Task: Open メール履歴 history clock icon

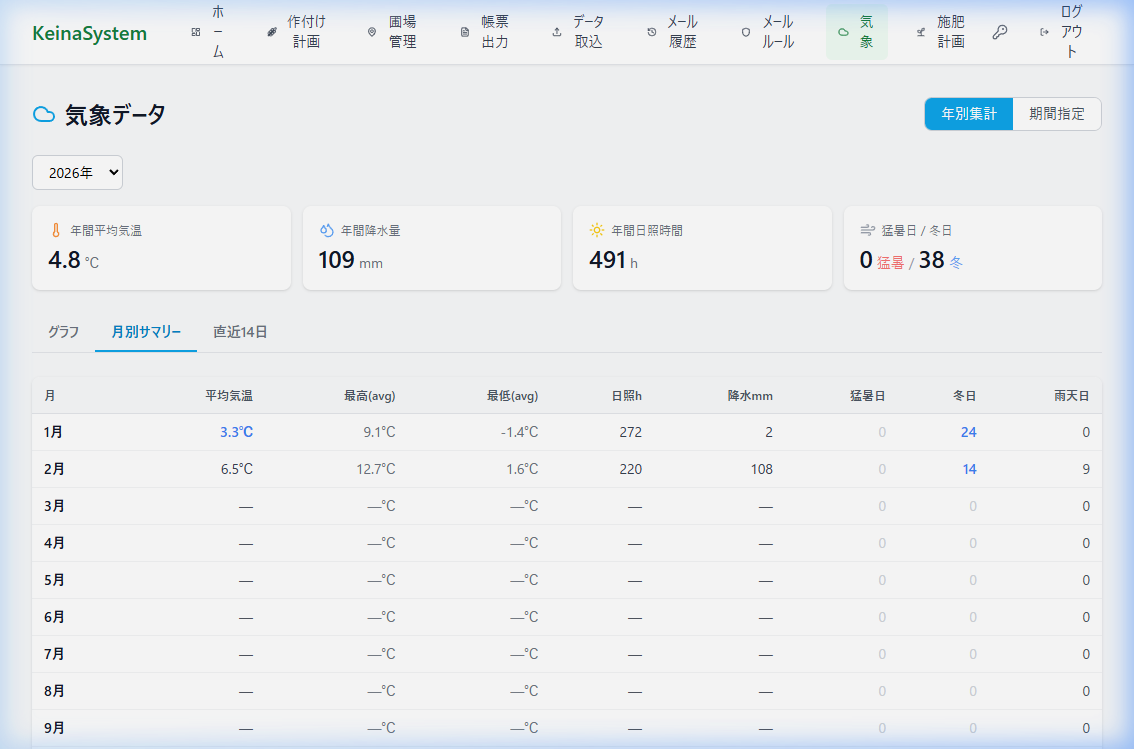Action: 652,32
